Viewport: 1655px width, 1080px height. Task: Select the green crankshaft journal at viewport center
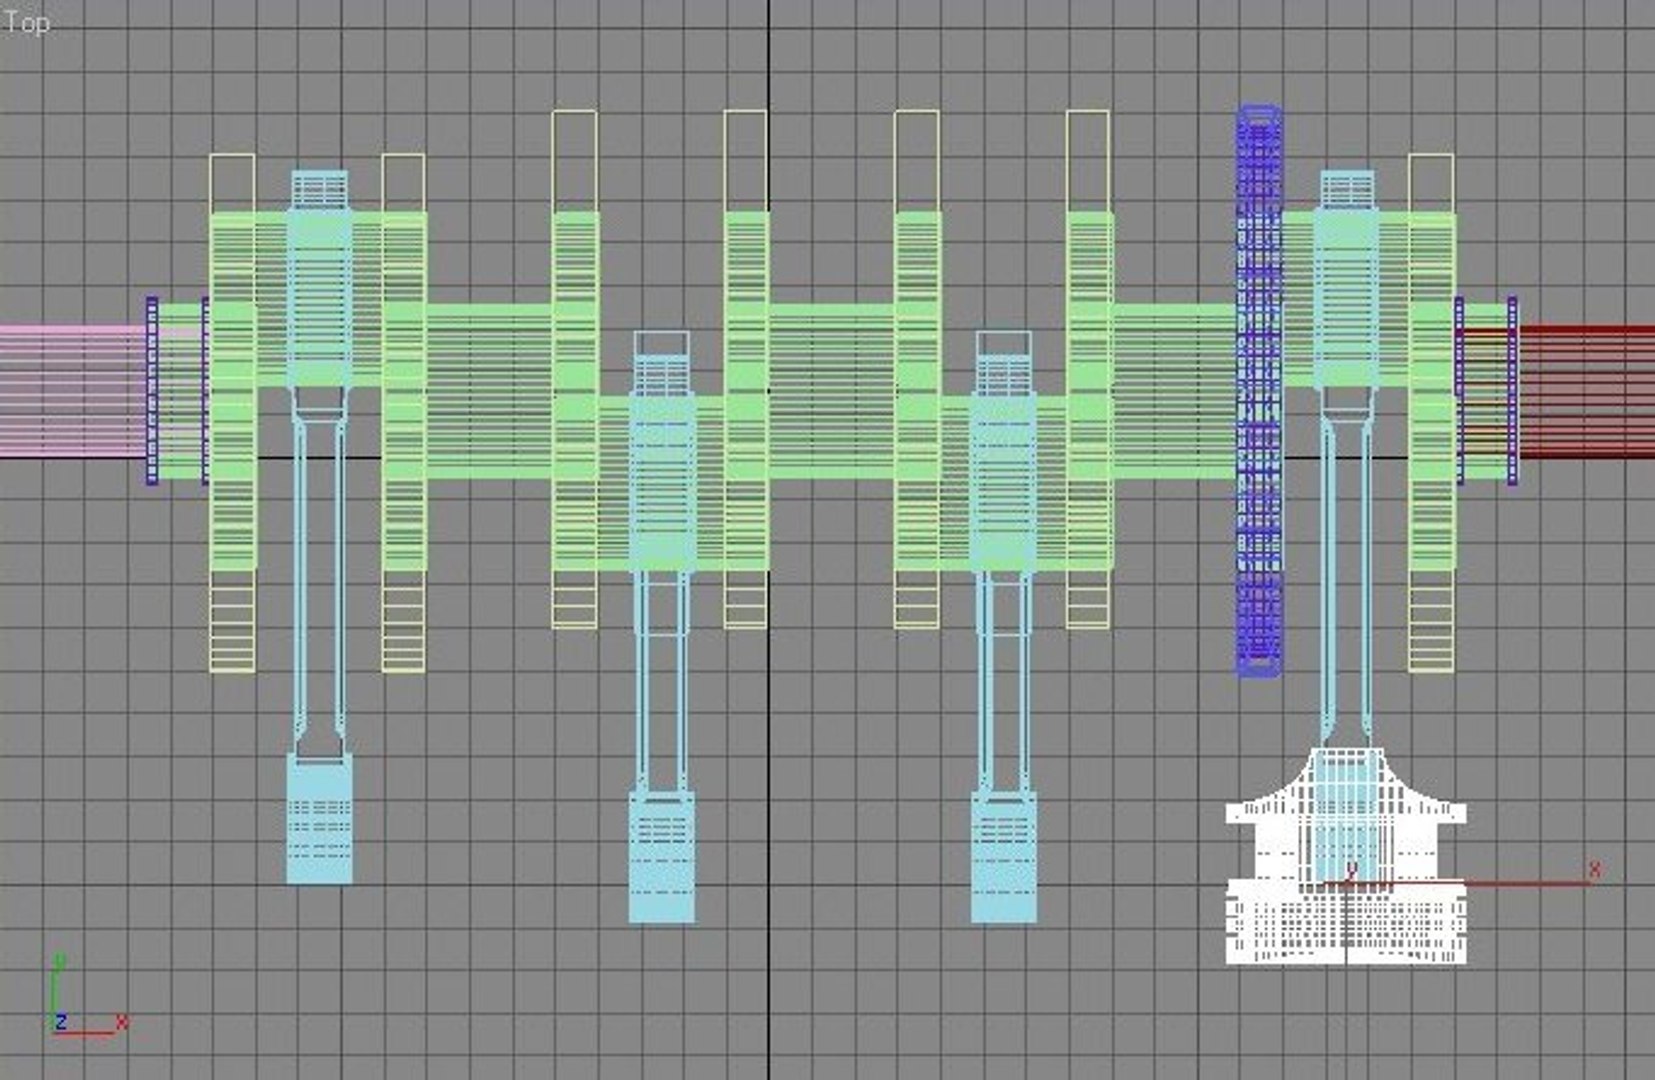pos(831,391)
